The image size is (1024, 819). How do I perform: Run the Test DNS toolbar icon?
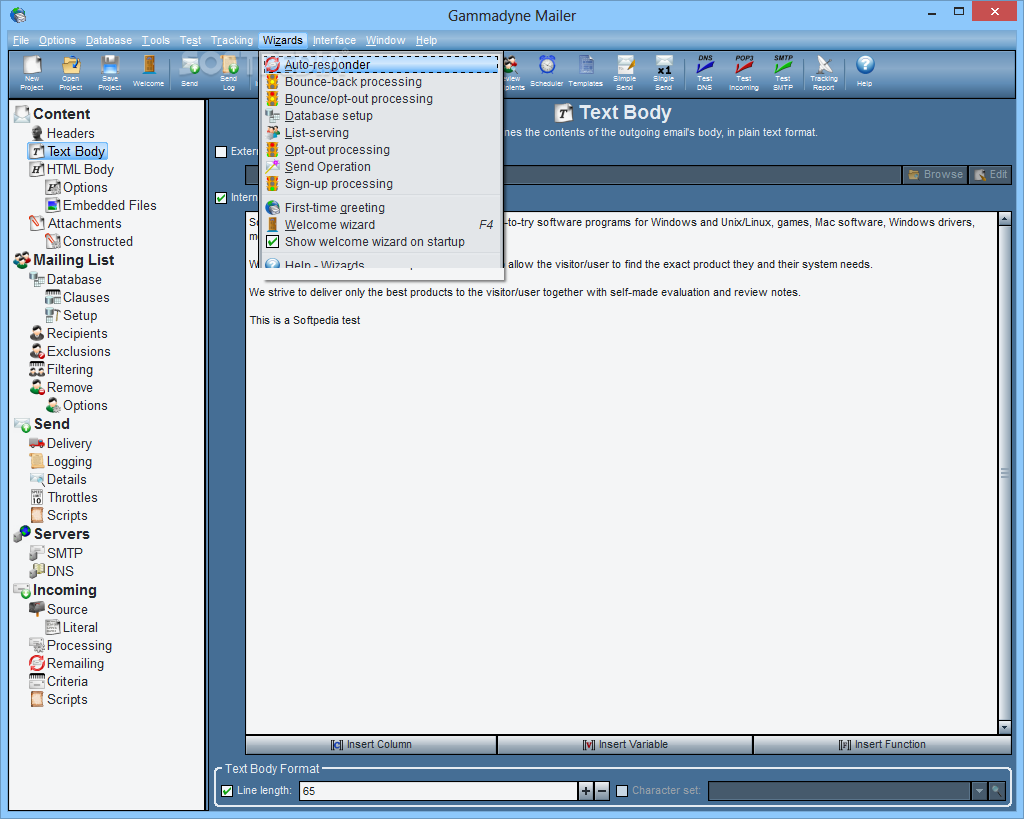705,72
